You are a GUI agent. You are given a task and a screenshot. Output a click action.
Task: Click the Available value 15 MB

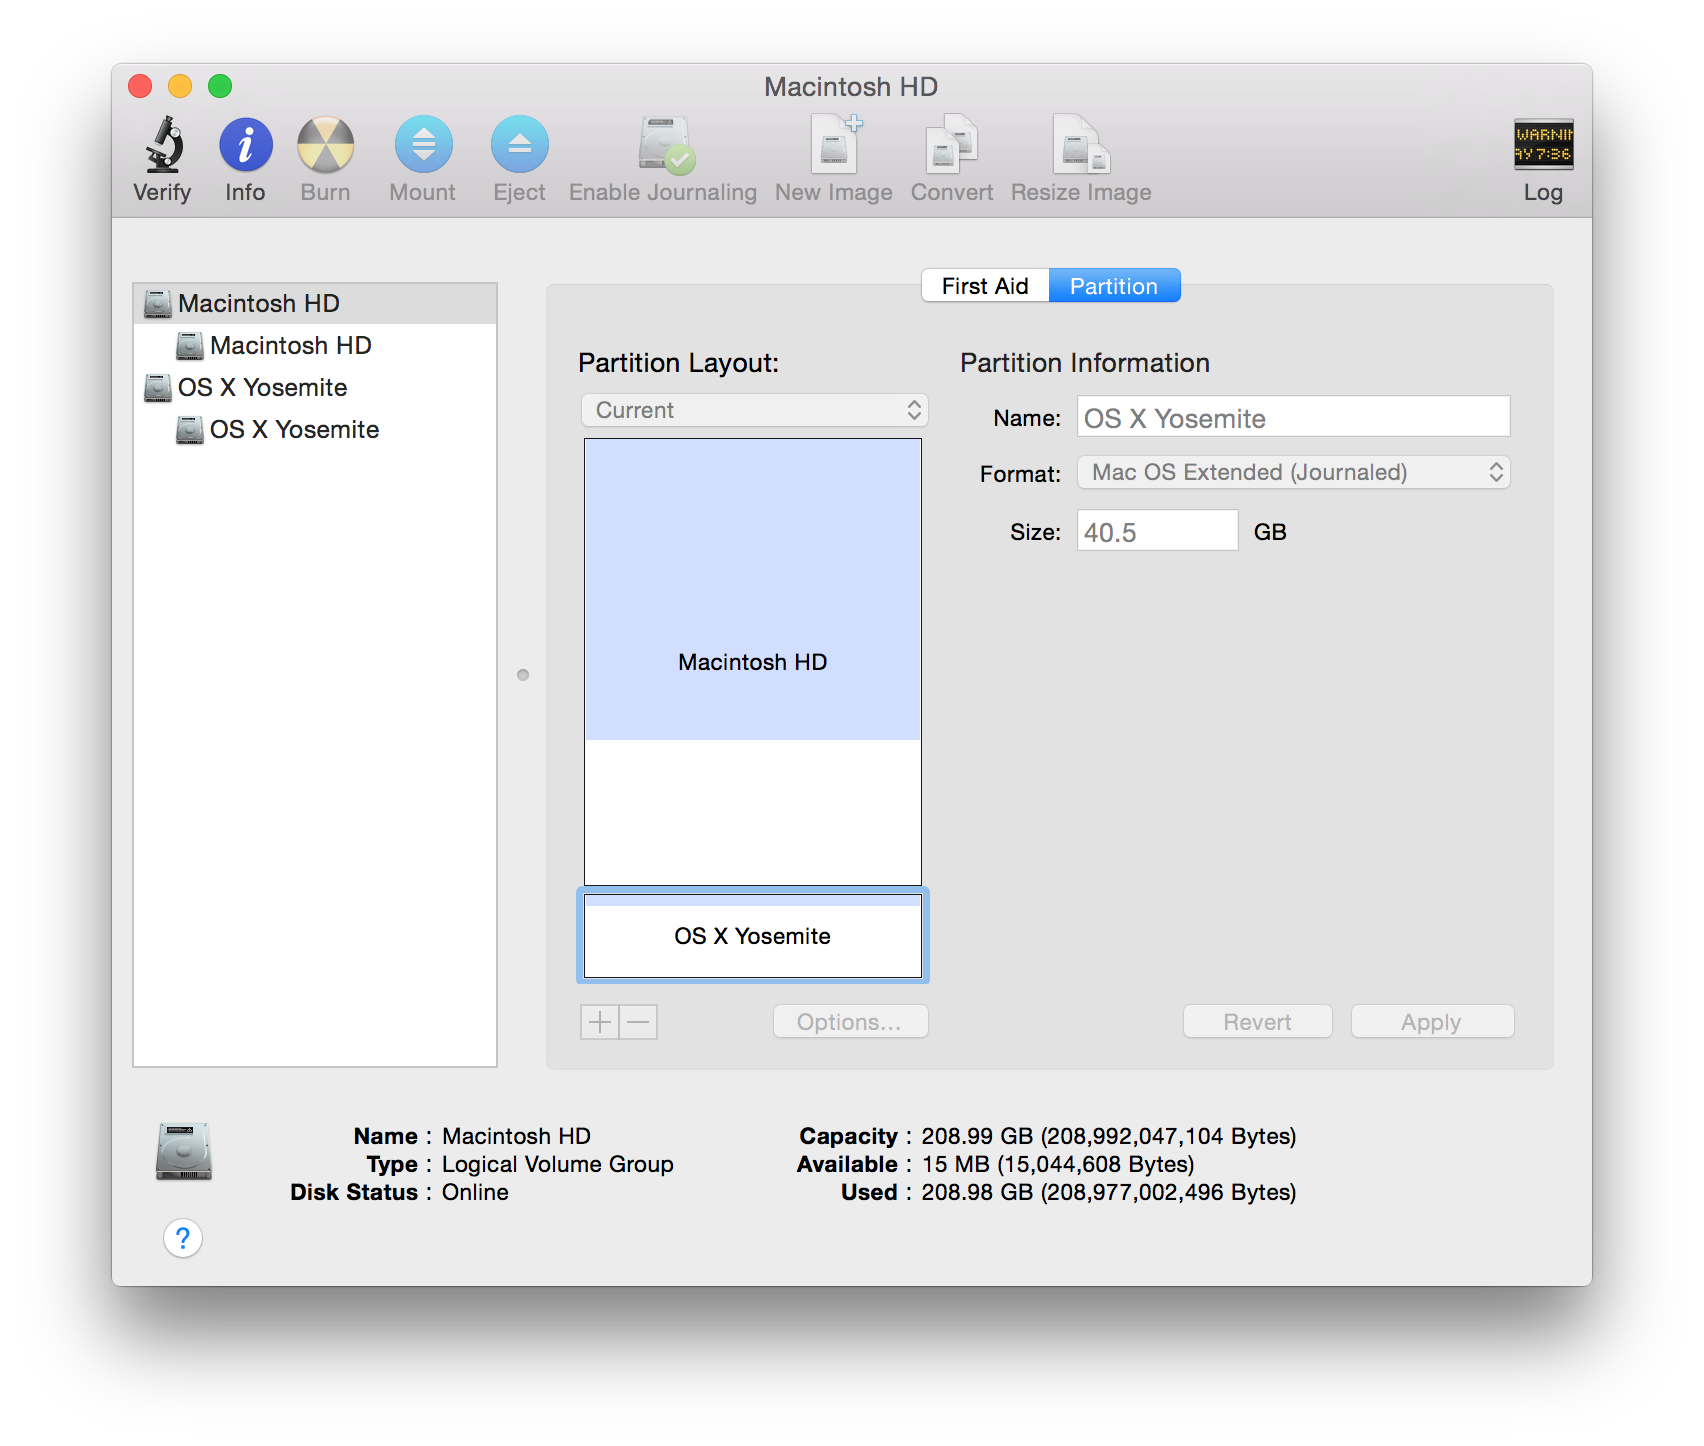(x=1058, y=1164)
